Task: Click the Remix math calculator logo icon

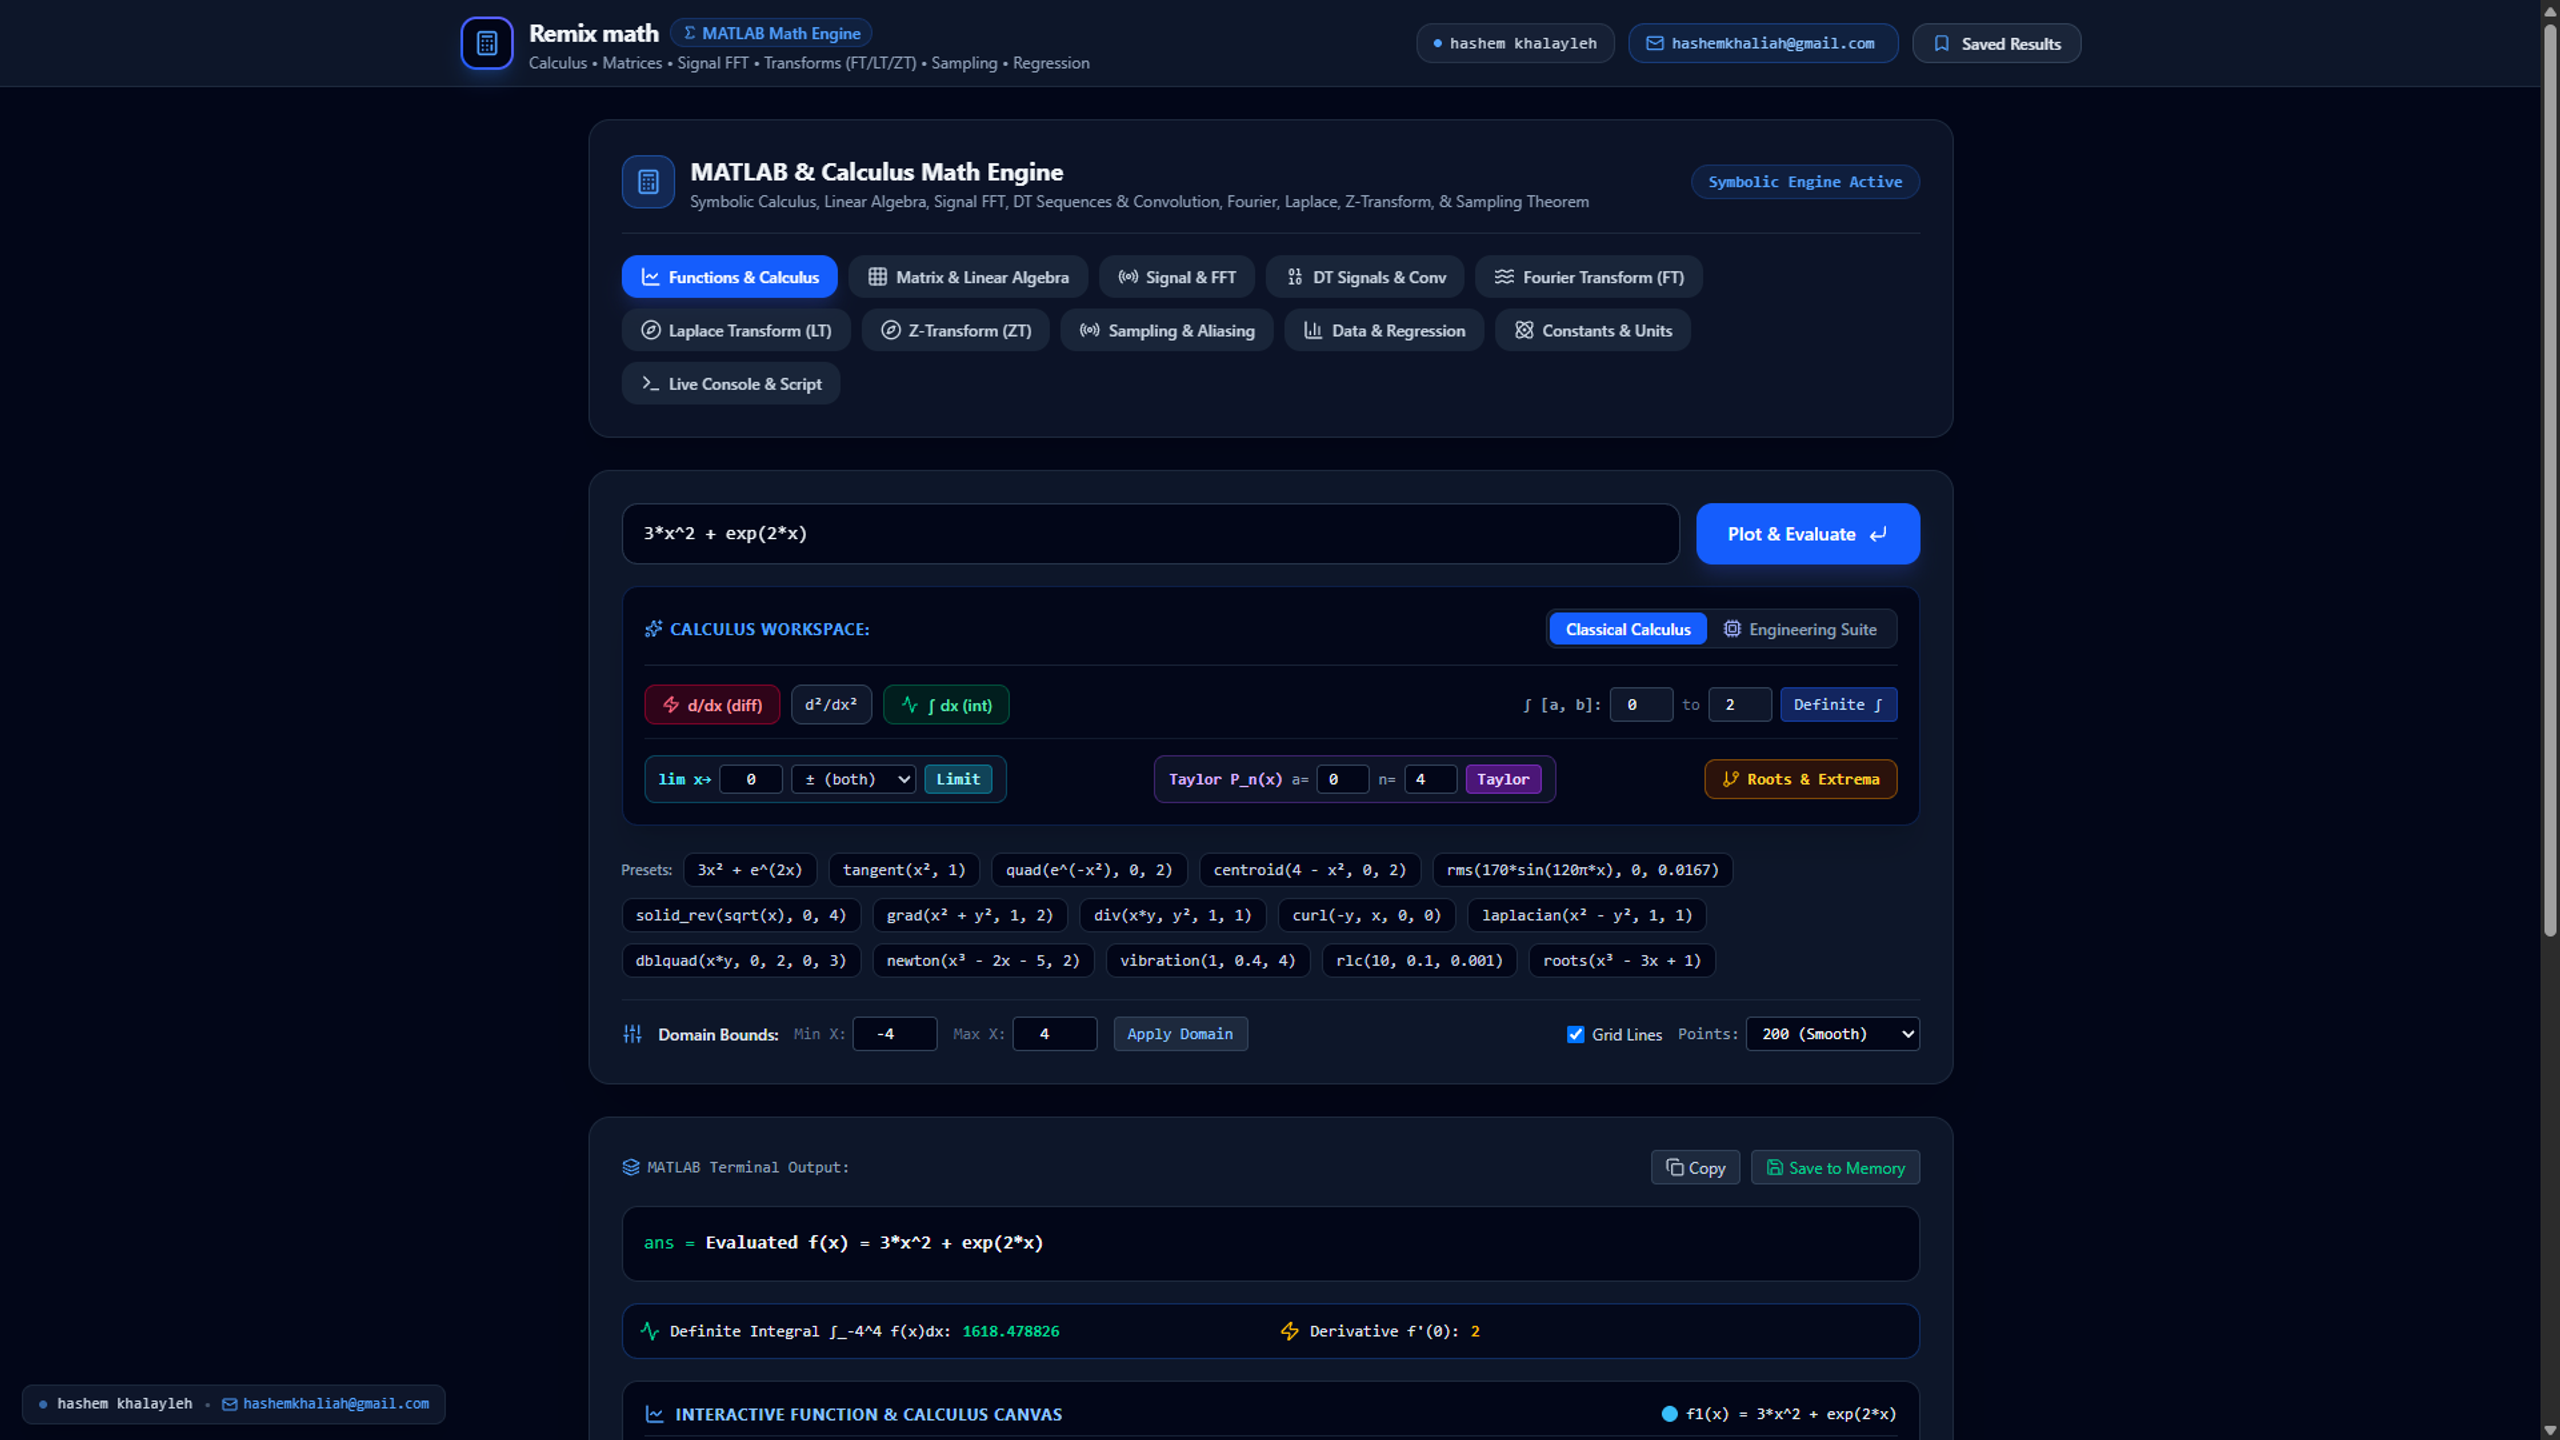Action: pos(487,43)
